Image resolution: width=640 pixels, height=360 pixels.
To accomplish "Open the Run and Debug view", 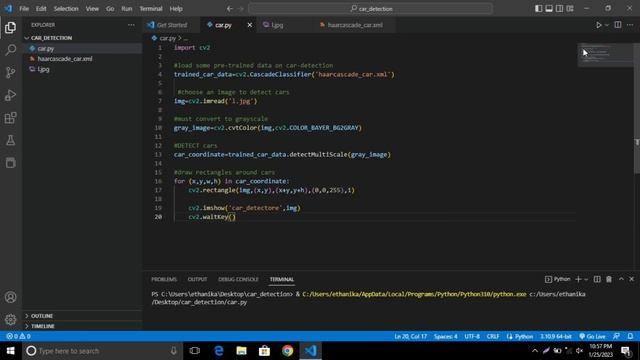I will (11, 95).
